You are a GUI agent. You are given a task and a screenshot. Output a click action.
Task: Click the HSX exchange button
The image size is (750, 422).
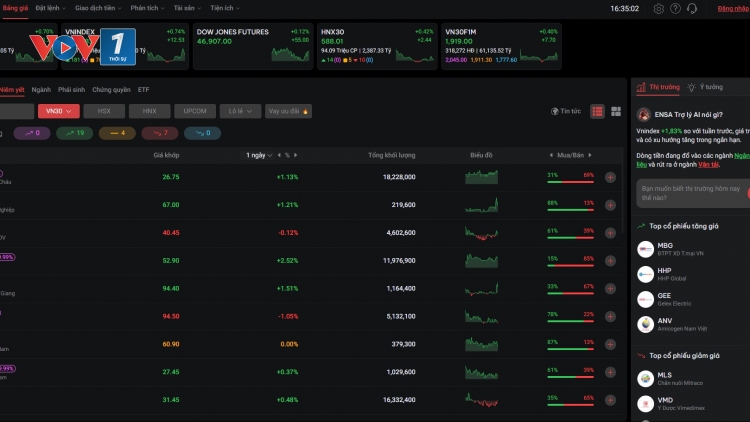point(104,111)
